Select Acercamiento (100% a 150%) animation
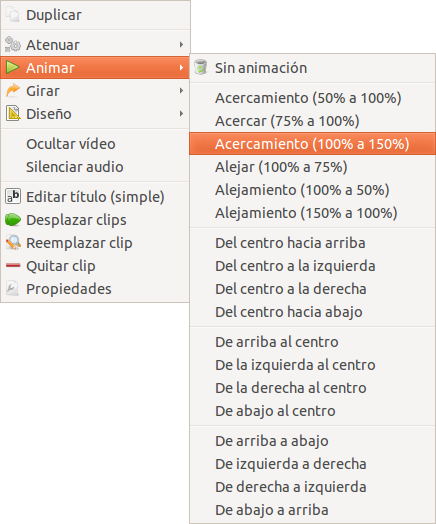This screenshot has height=524, width=436. 312,144
